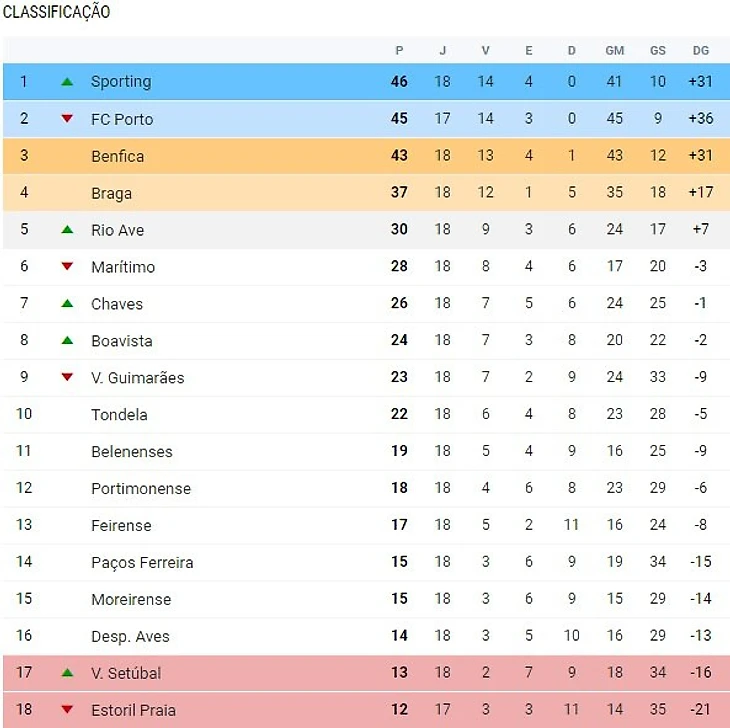
Task: Open the Braga team link
Action: click(111, 193)
